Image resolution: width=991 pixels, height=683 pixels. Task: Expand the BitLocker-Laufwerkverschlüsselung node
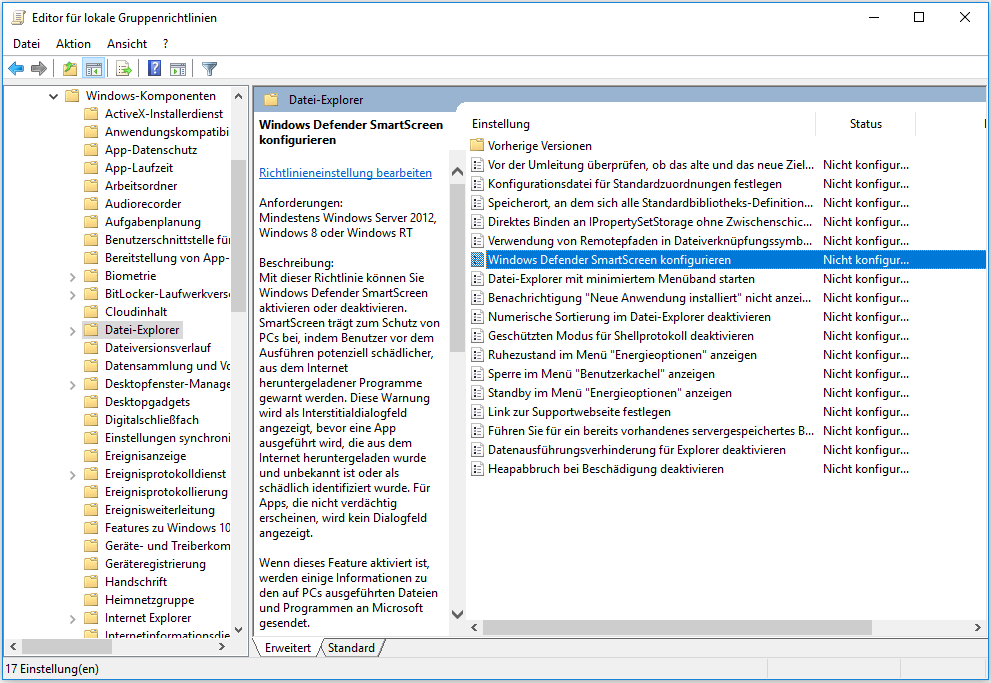[x=72, y=294]
